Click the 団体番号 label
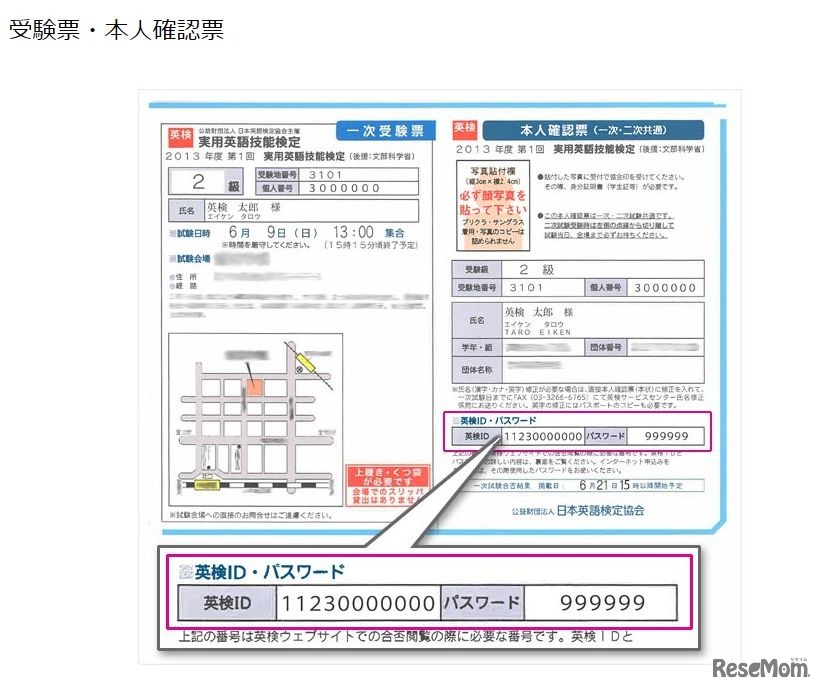Screen dimensions: 823x691 click(x=605, y=347)
